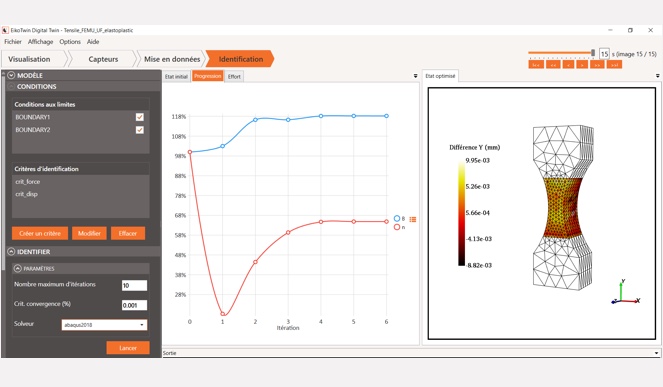Image resolution: width=663 pixels, height=387 pixels.
Task: Click the Lancer button
Action: 128,348
